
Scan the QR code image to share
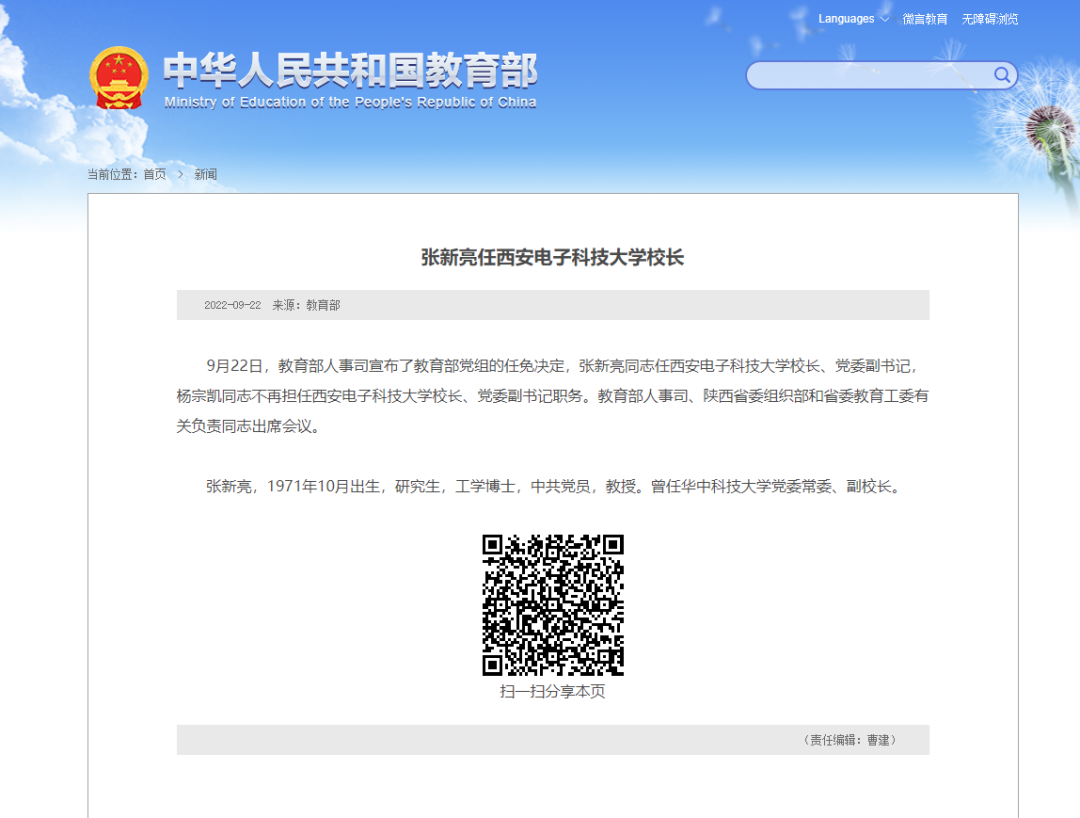tap(553, 605)
